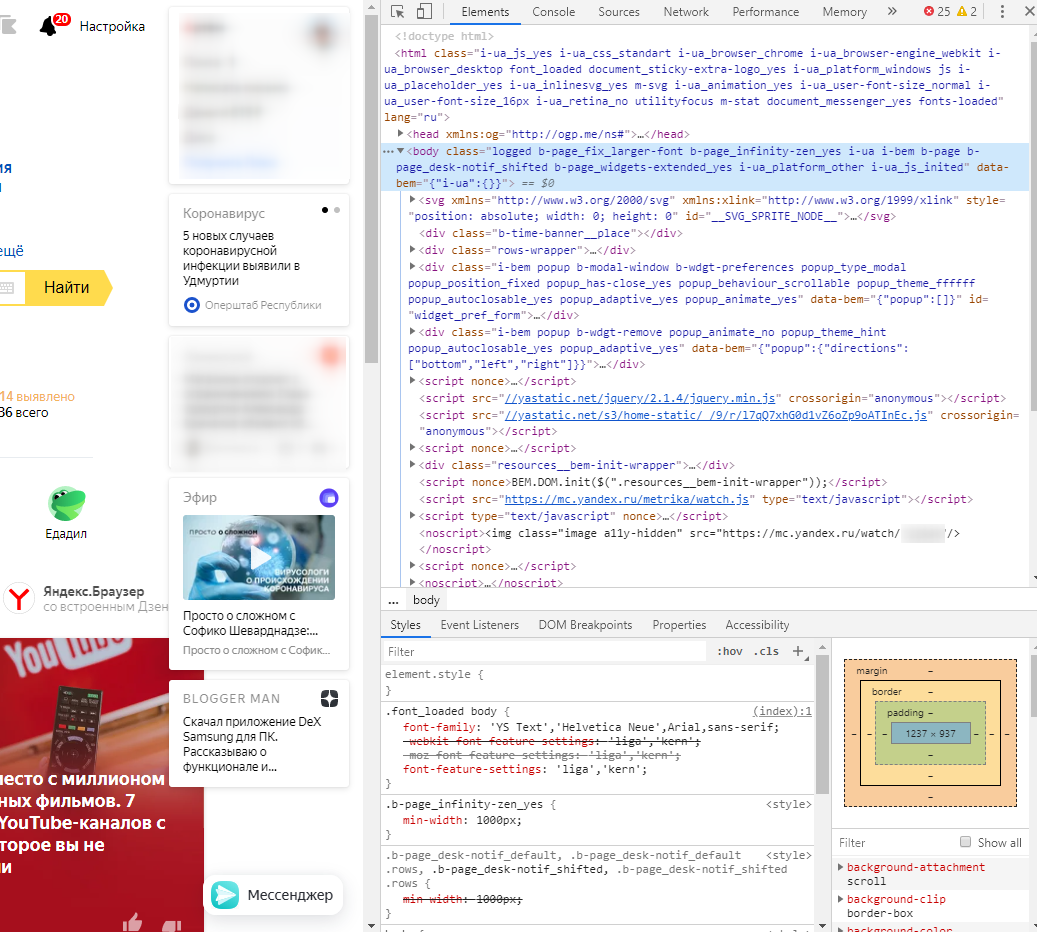The height and width of the screenshot is (932, 1037).
Task: Click the BLOGGER MAN channel icon
Action: (x=329, y=699)
